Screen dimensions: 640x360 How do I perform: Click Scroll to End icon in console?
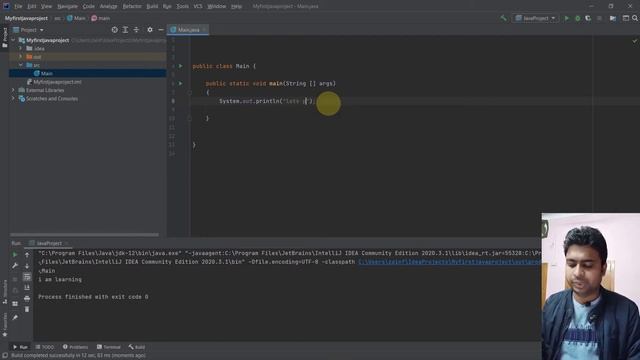click(27, 287)
